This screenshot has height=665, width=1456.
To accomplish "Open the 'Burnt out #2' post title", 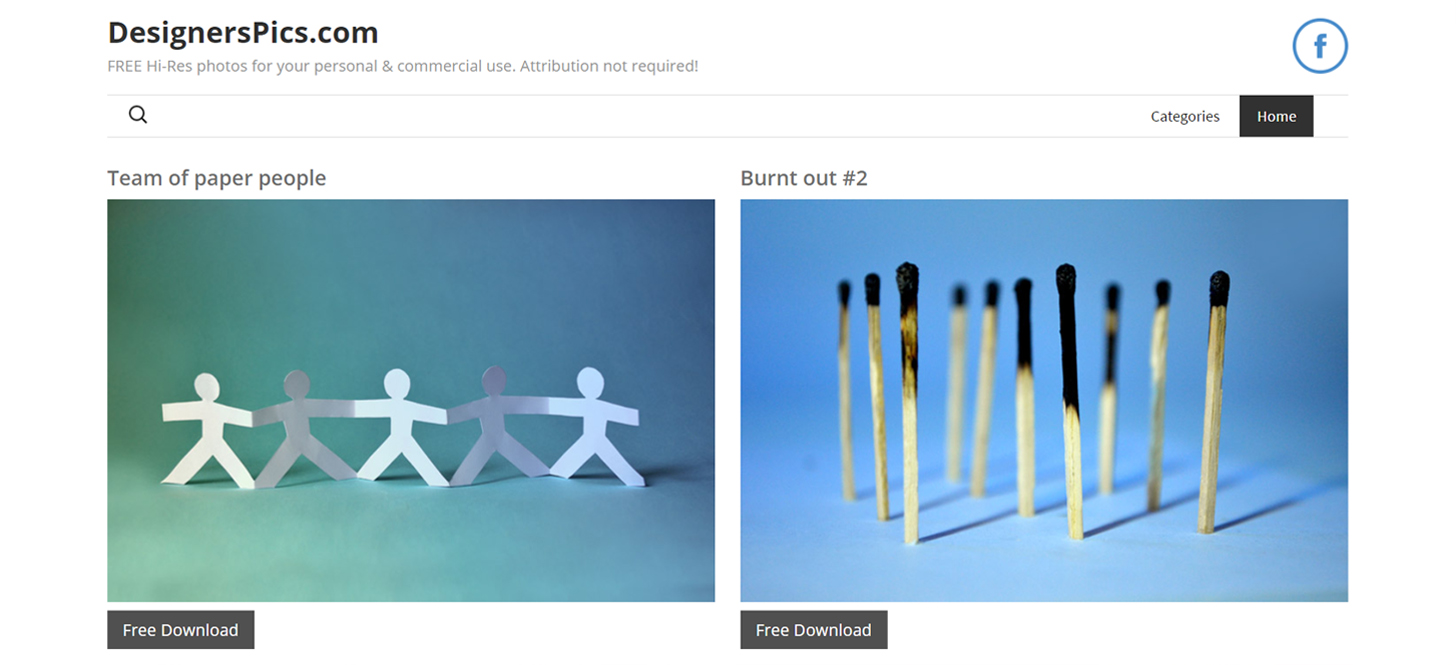I will [804, 178].
